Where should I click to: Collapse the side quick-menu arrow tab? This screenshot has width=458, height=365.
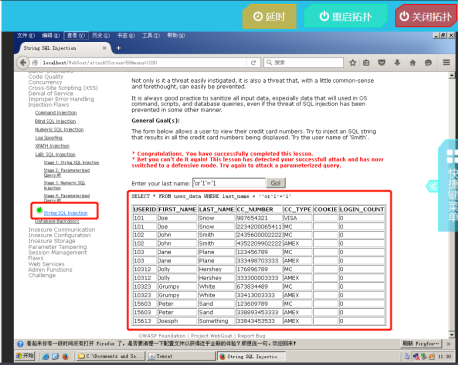tap(432, 186)
